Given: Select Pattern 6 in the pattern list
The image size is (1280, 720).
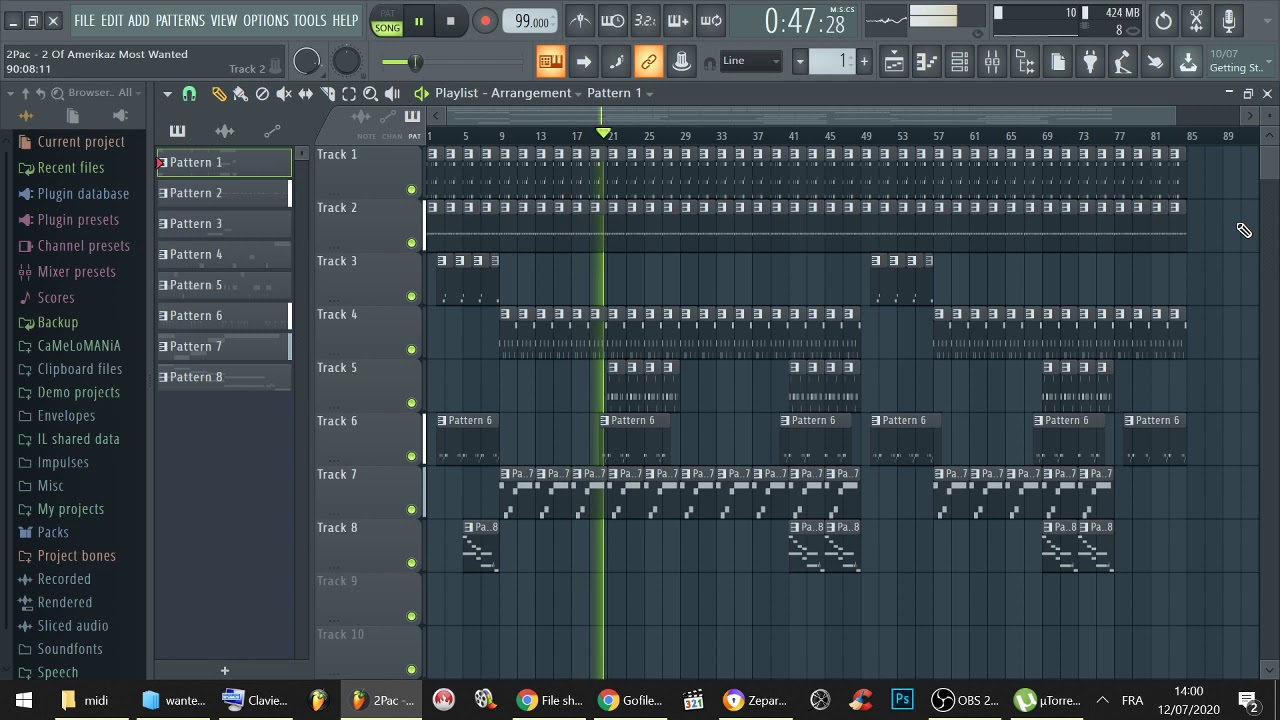Looking at the screenshot, I should [224, 316].
